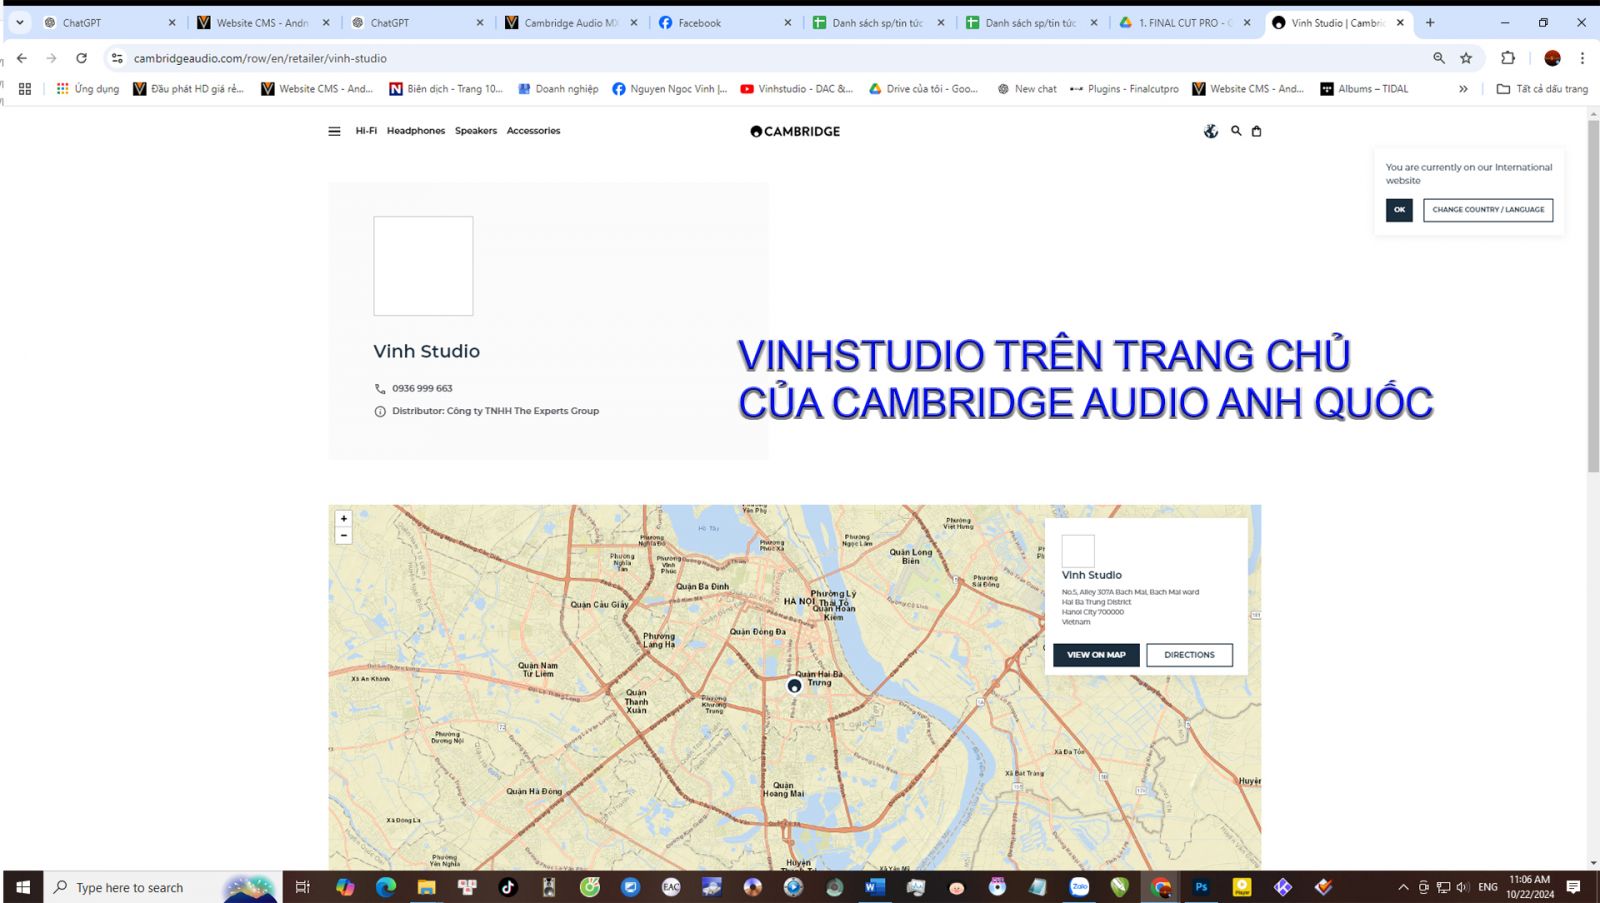Open a new browser tab
This screenshot has height=903, width=1600.
(1430, 22)
